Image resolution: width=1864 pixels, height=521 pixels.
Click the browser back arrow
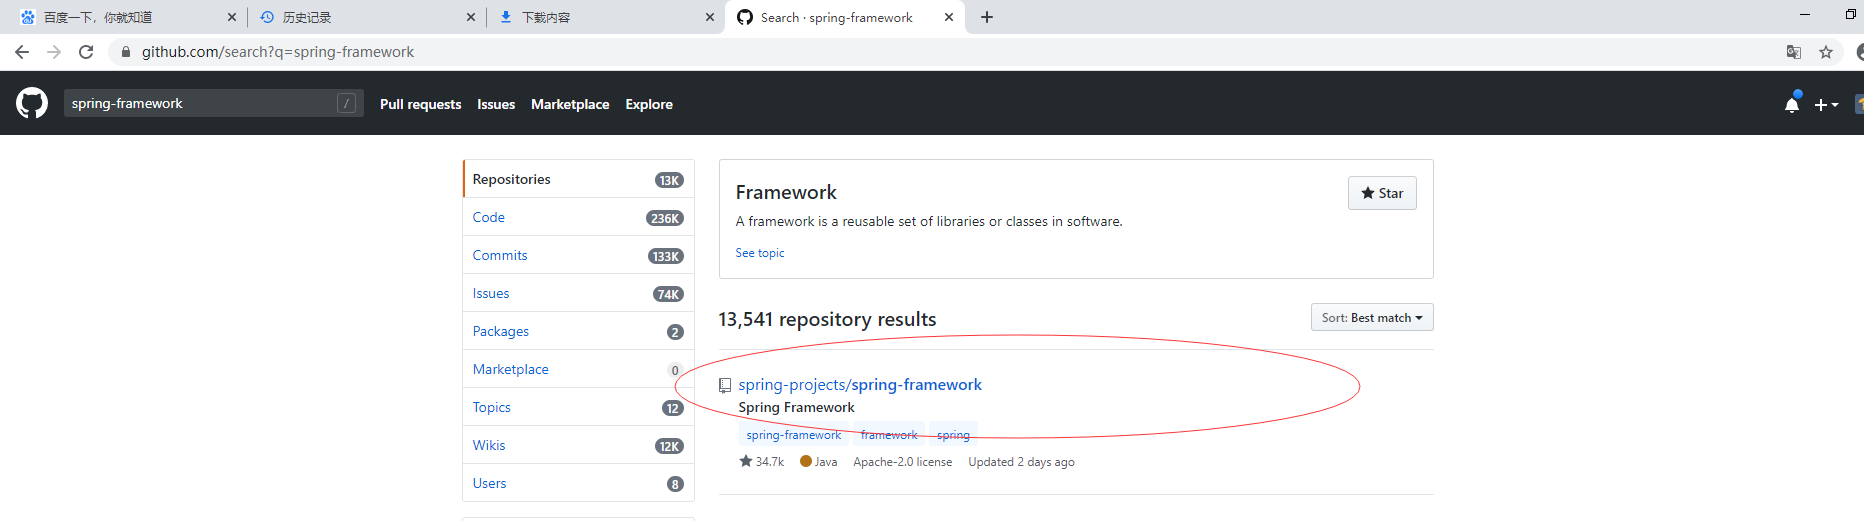pos(22,52)
